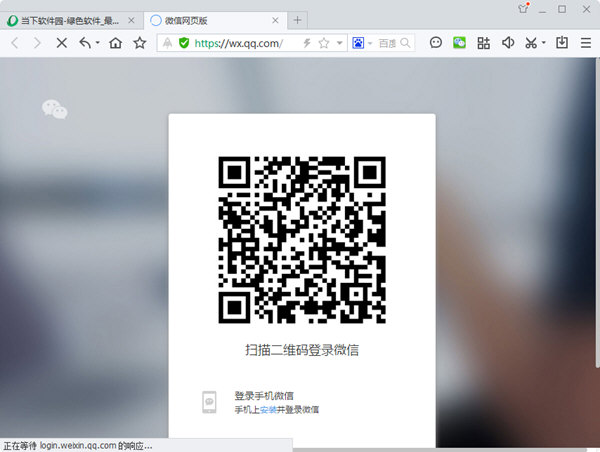600x452 pixels.
Task: Expand the screenshot tool dropdown arrow
Action: coord(544,42)
